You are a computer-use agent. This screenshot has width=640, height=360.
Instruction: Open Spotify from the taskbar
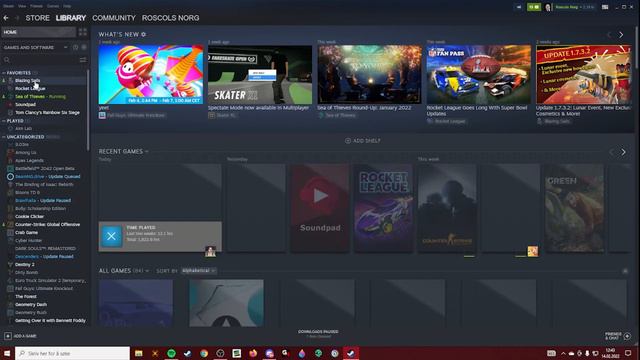[171, 353]
